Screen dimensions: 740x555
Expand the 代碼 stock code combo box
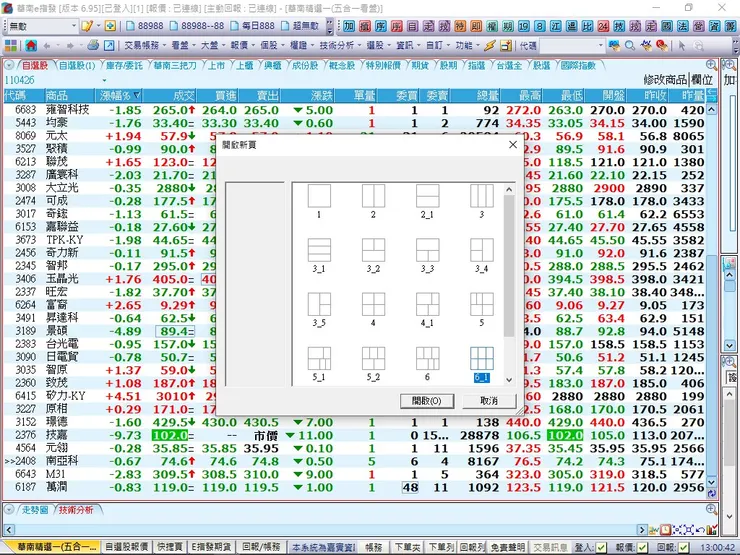pos(600,45)
